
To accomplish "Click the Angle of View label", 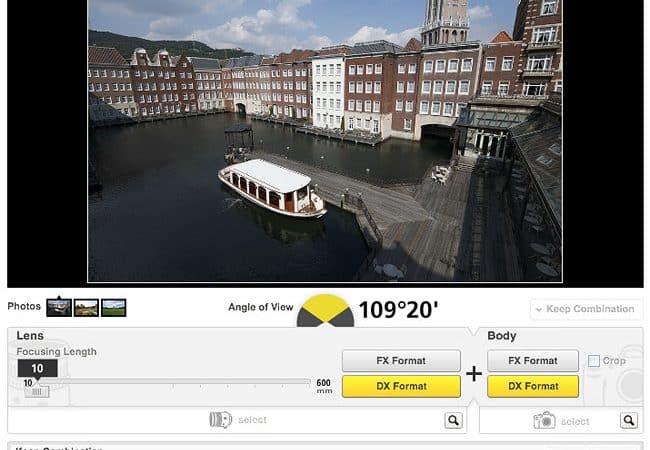I will pos(261,307).
